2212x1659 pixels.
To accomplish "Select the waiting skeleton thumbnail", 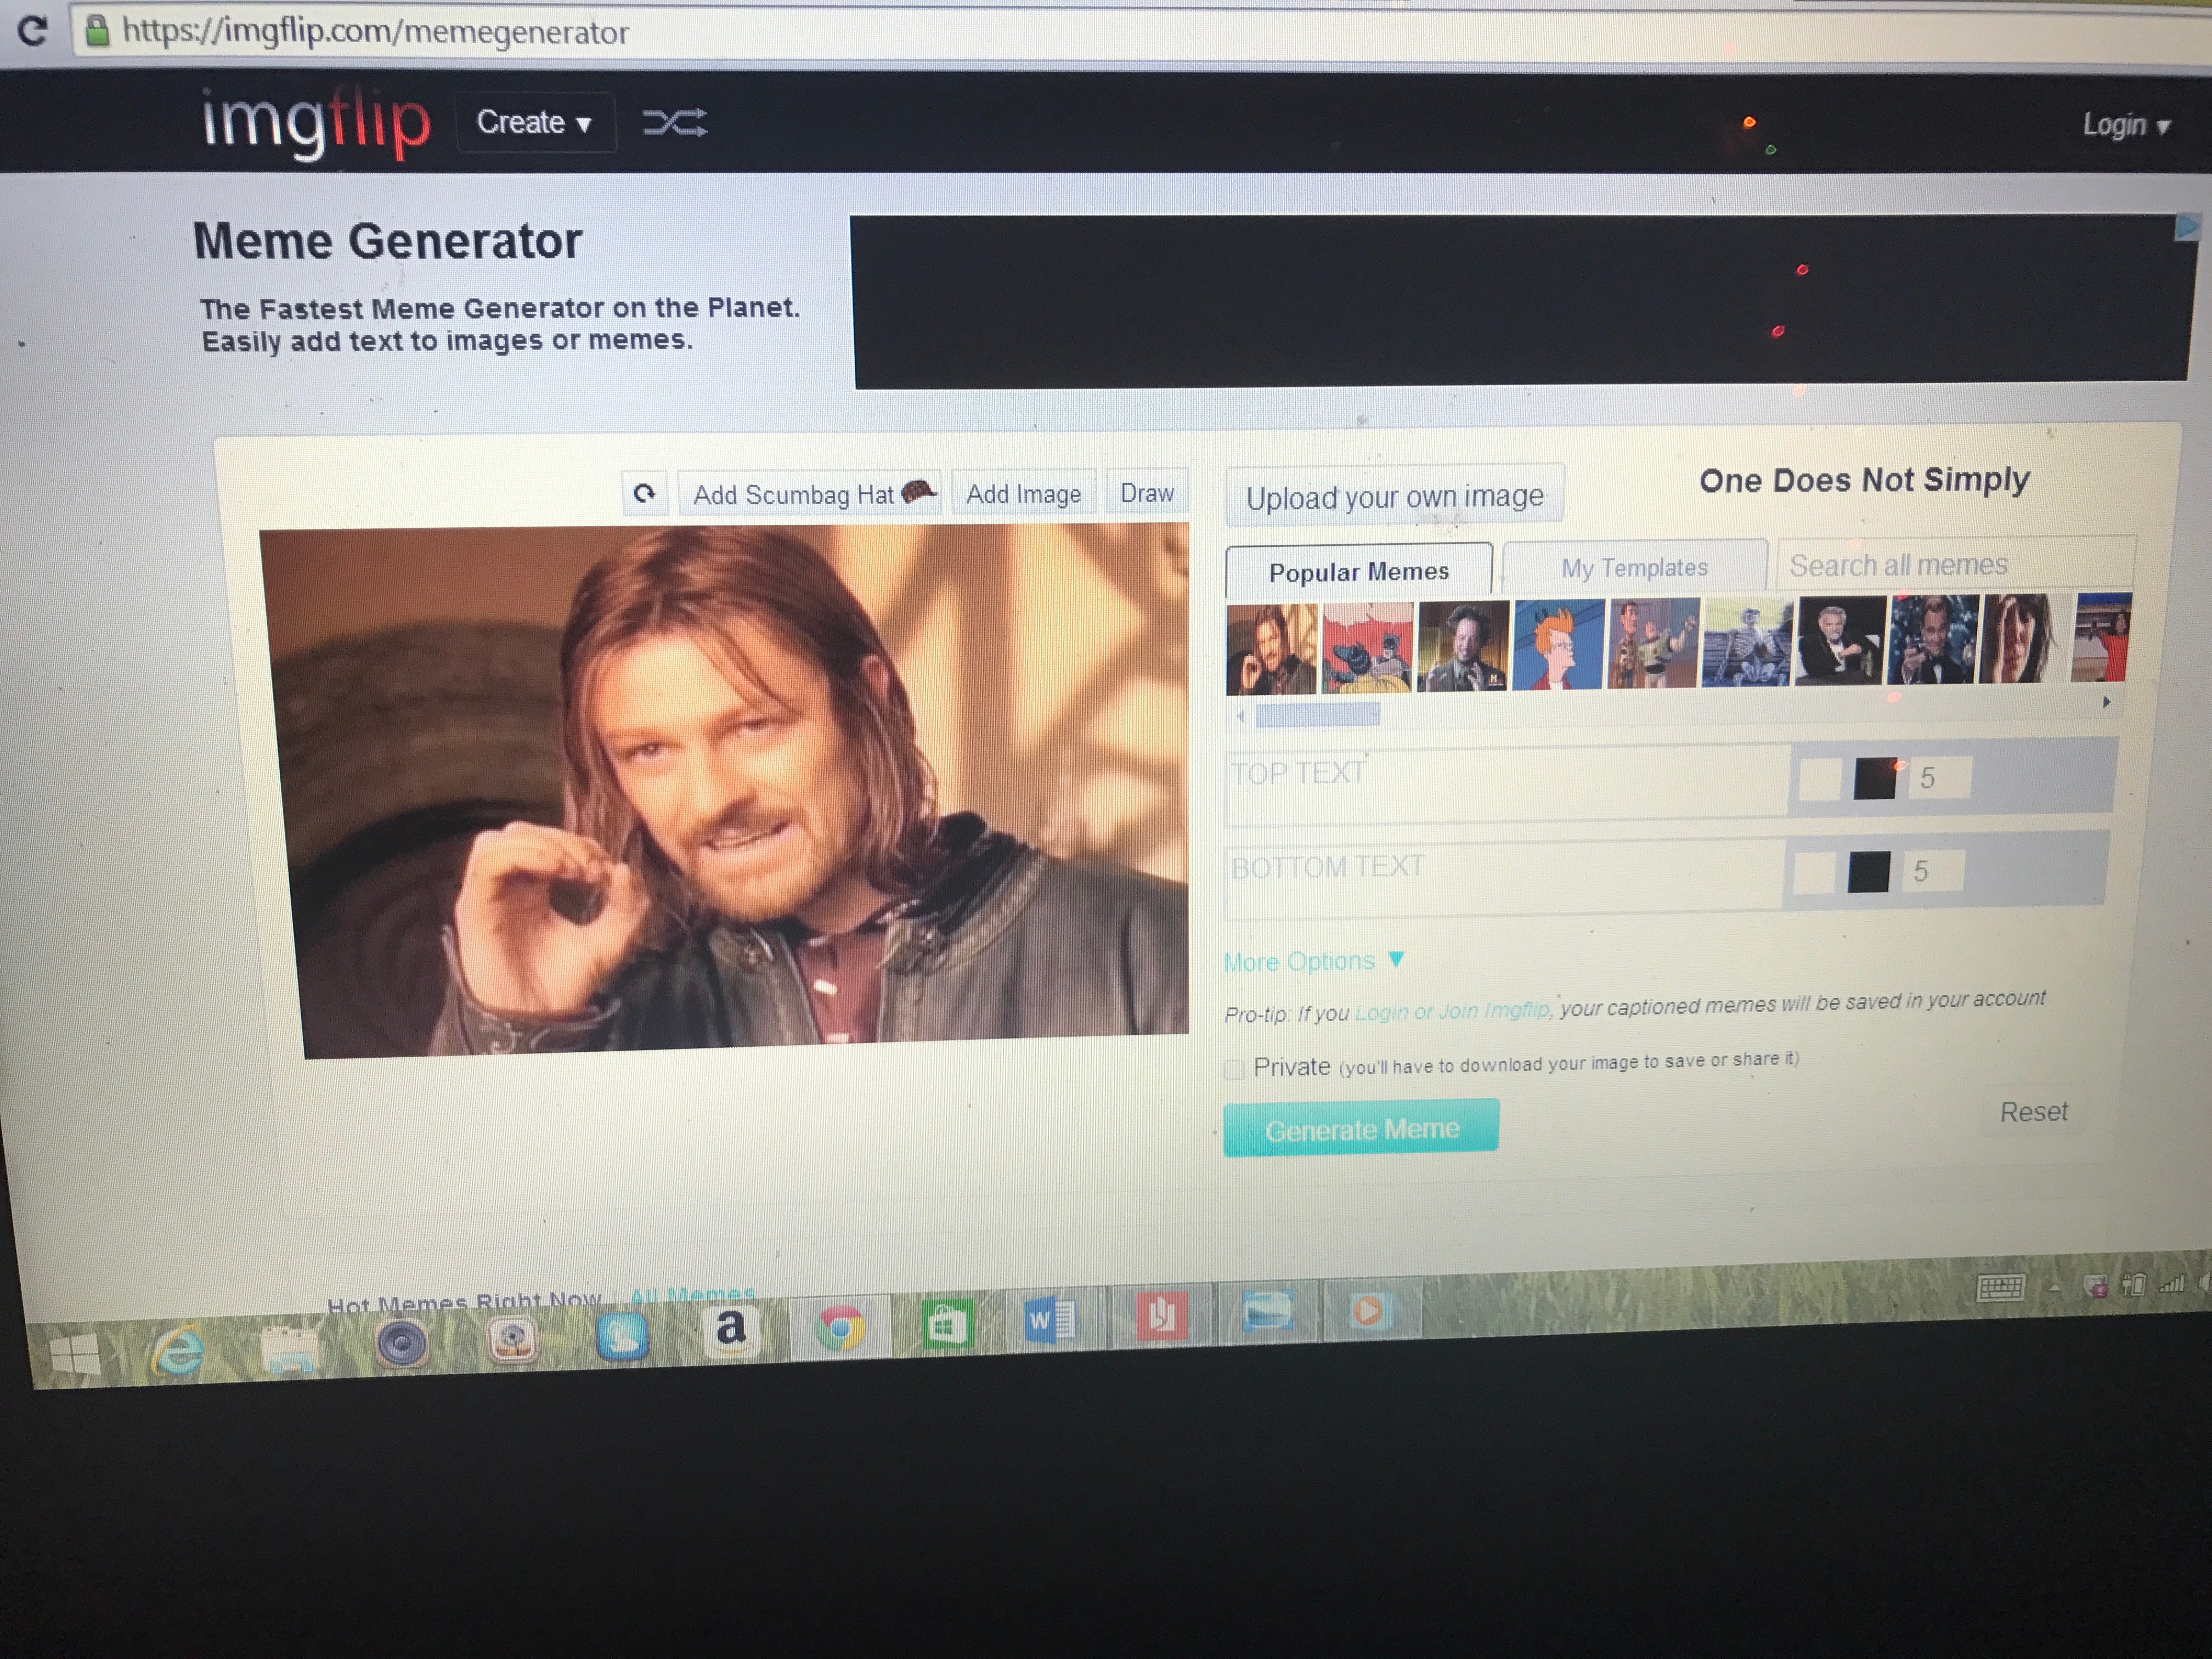I will point(1746,641).
